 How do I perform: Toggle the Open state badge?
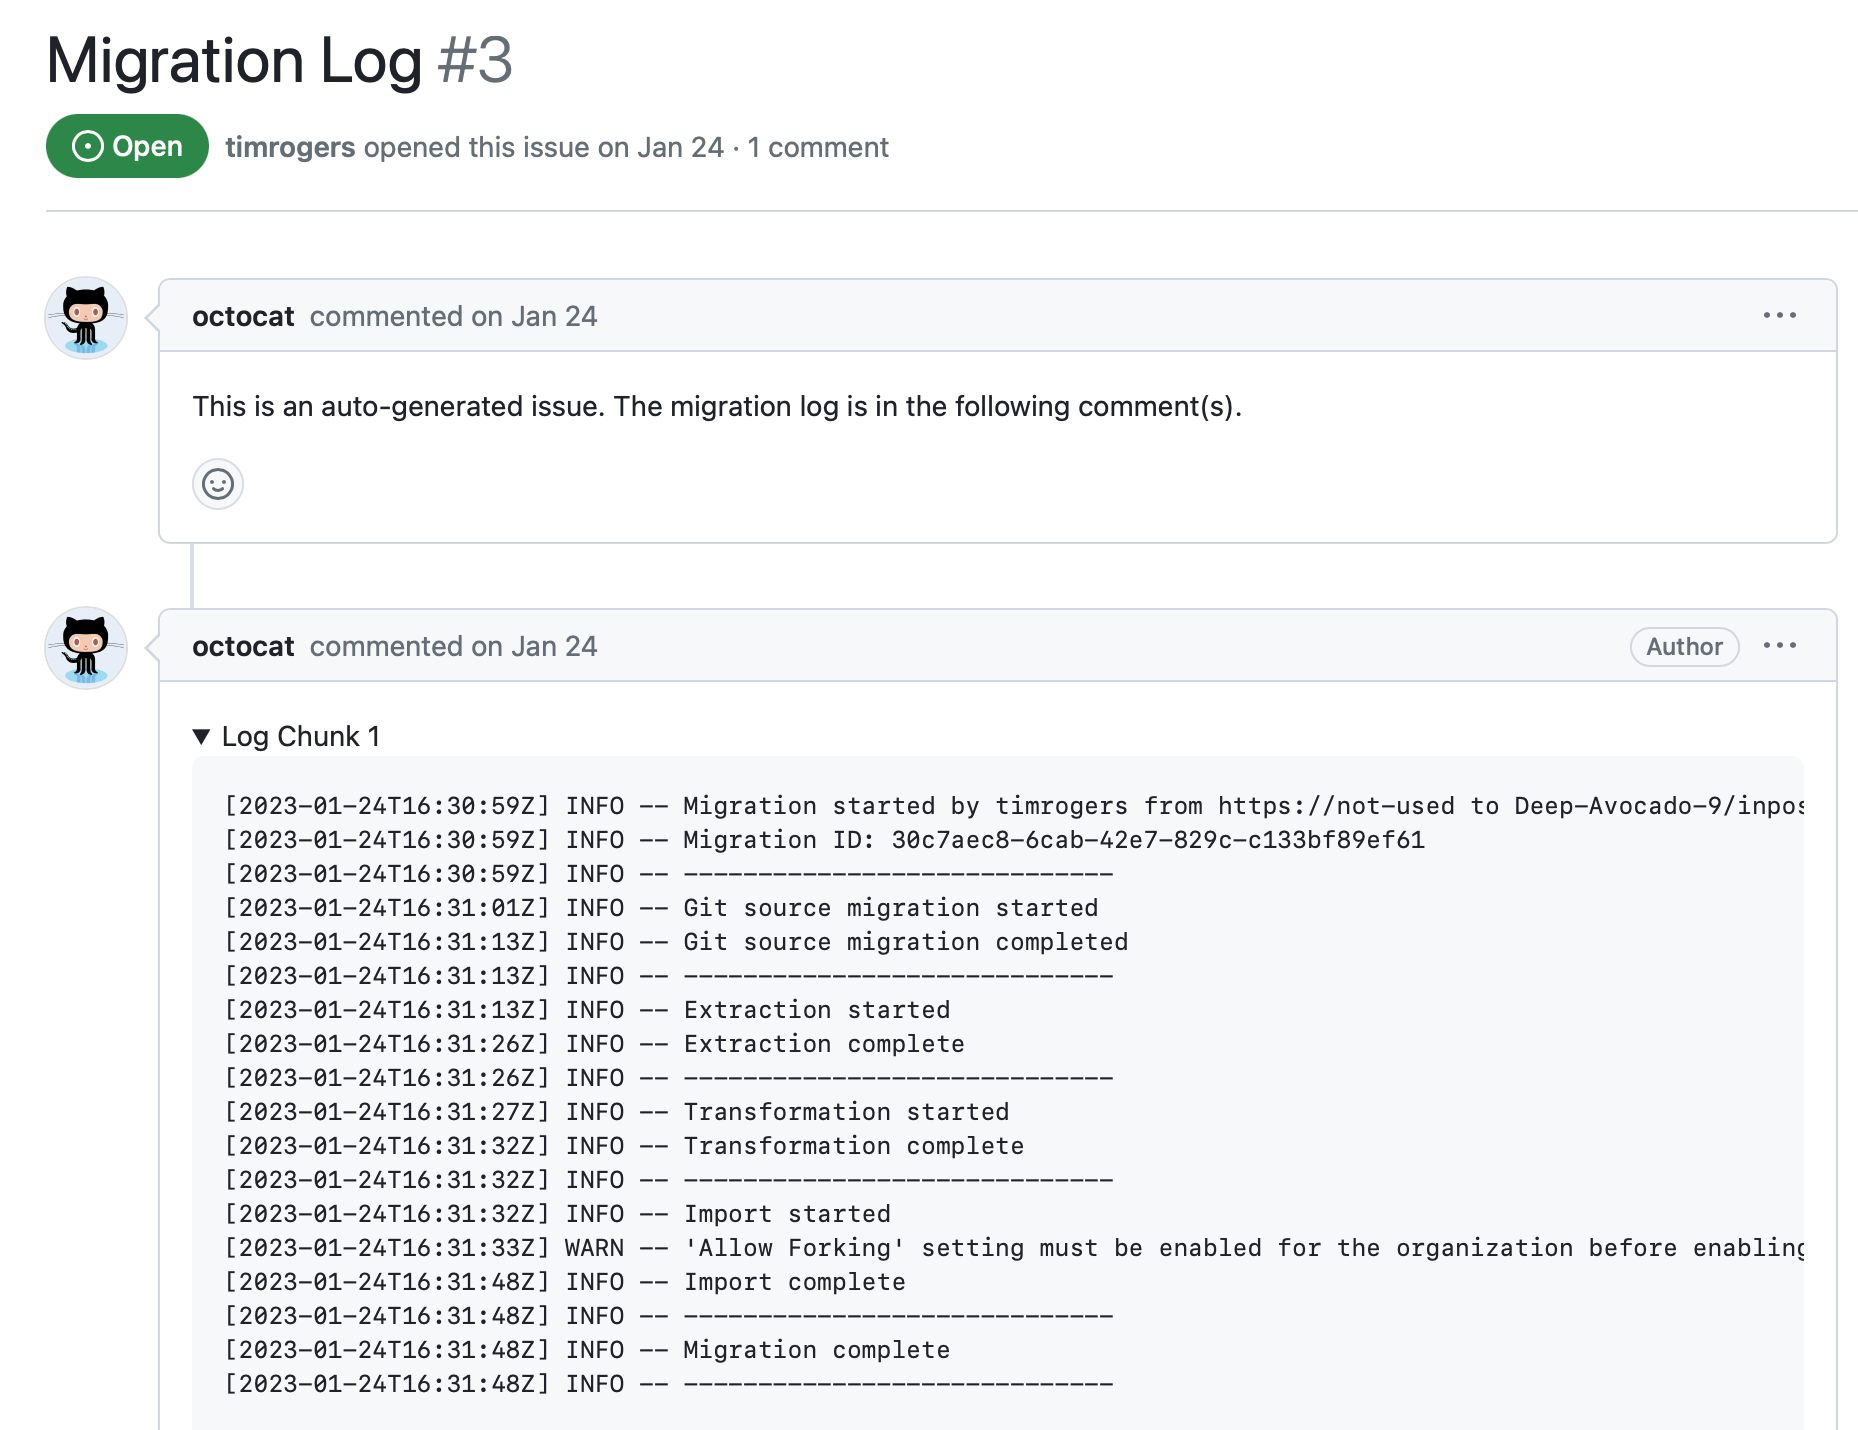(x=126, y=147)
